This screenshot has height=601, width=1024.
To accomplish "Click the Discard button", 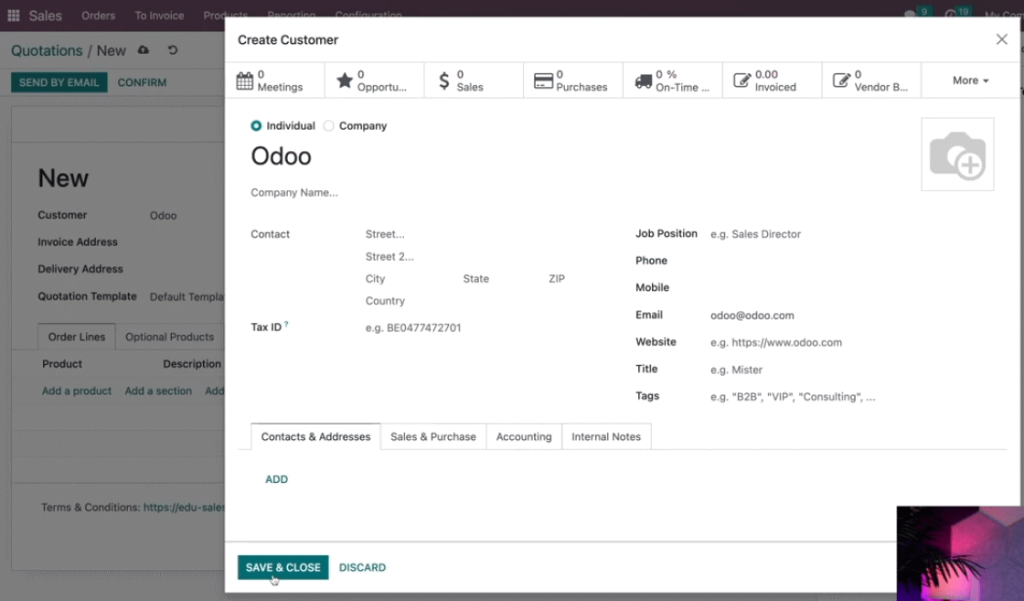I will 362,567.
